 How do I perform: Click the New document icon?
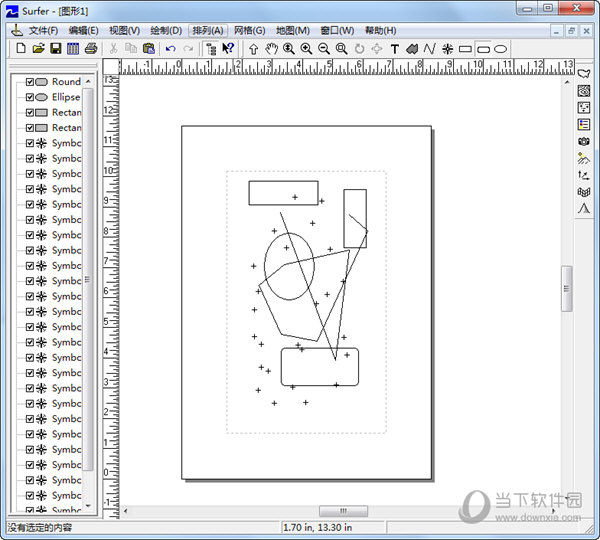click(x=21, y=48)
